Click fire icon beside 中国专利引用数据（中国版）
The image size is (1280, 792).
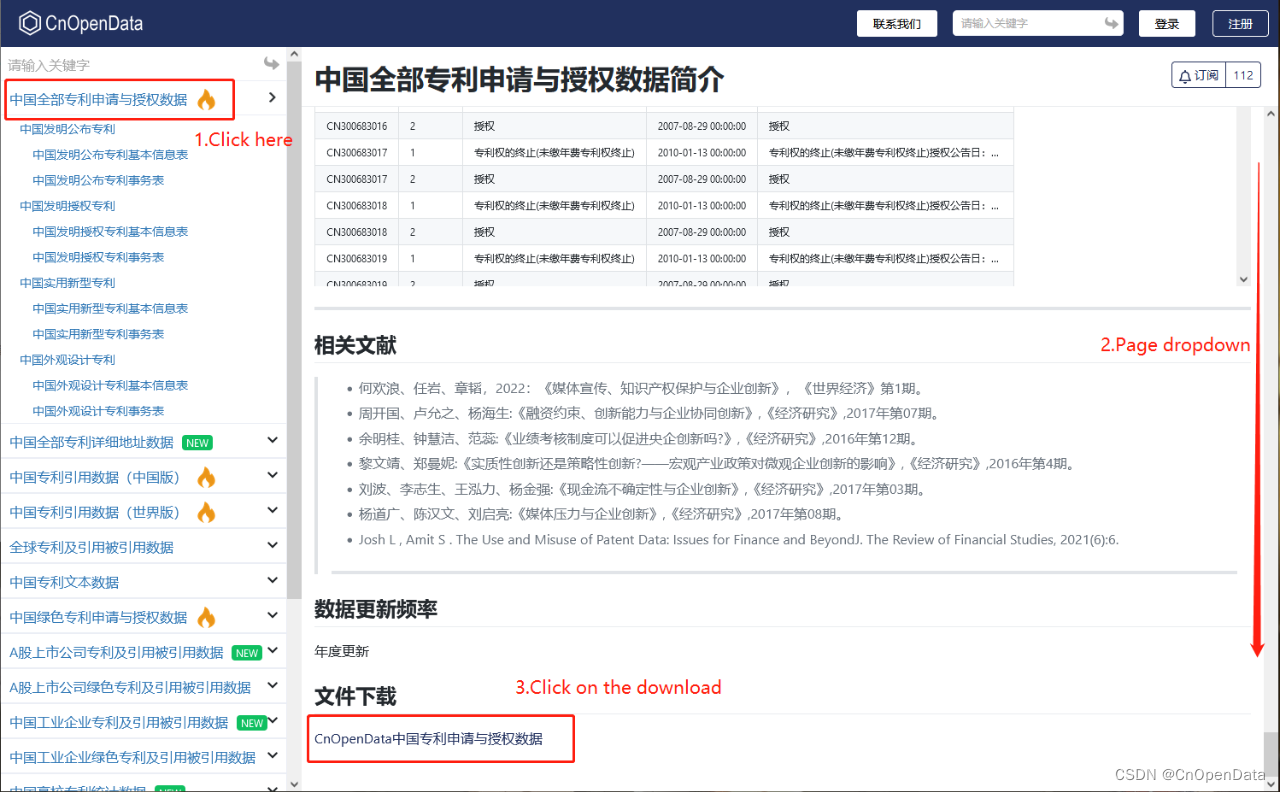point(206,477)
